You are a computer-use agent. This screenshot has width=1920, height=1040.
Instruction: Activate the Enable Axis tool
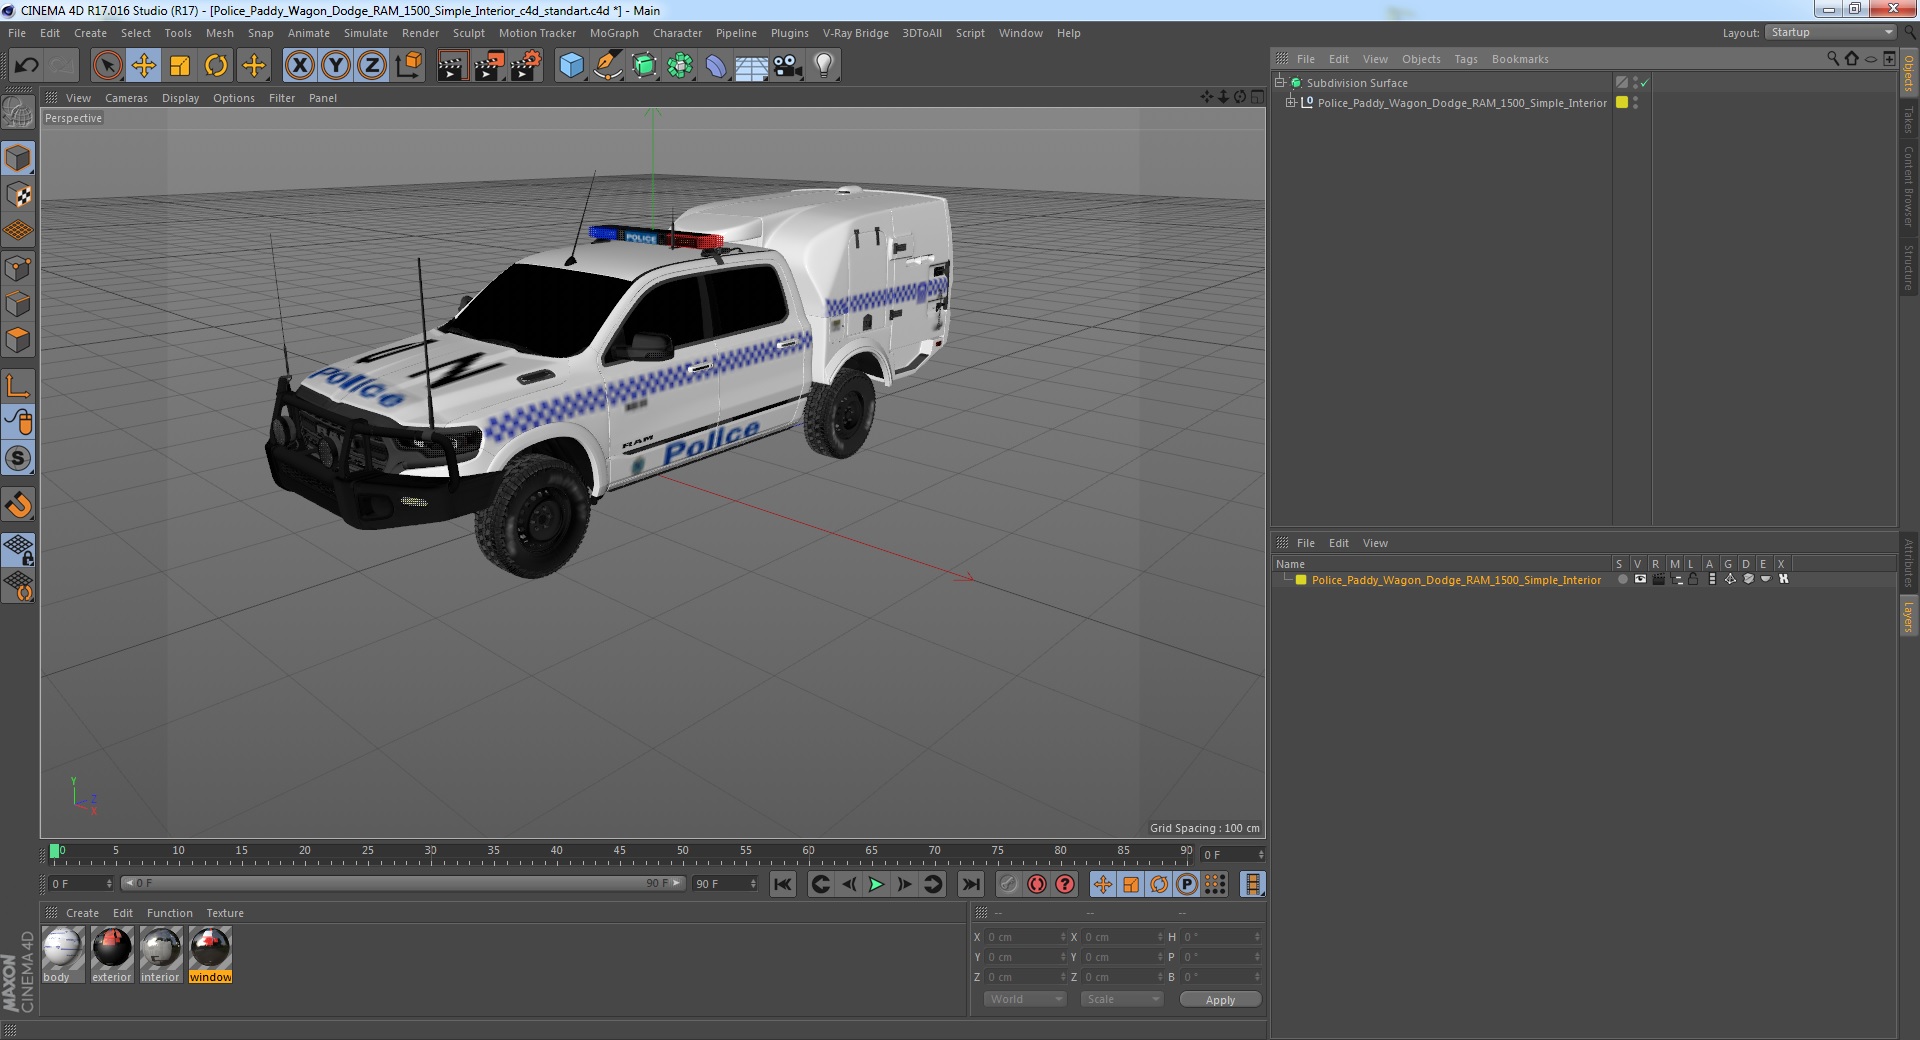click(x=18, y=386)
